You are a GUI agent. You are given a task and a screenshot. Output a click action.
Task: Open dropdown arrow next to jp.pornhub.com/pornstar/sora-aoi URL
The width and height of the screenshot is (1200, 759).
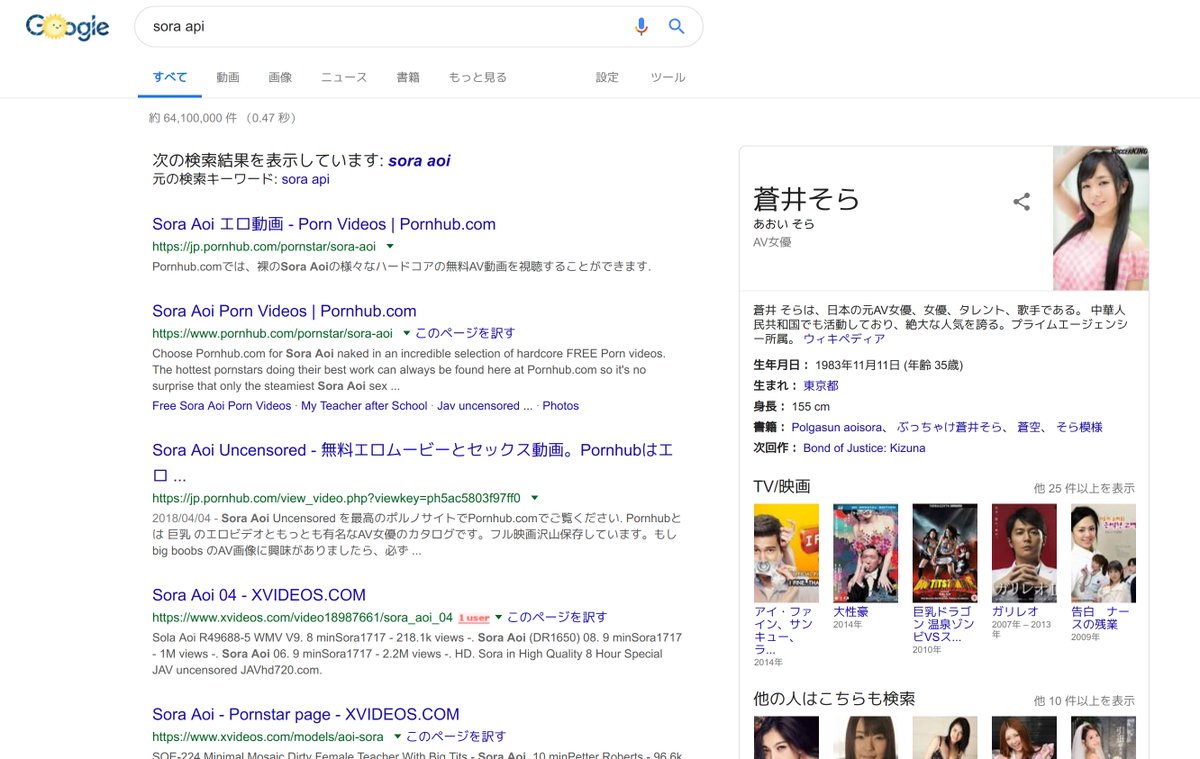tap(390, 246)
